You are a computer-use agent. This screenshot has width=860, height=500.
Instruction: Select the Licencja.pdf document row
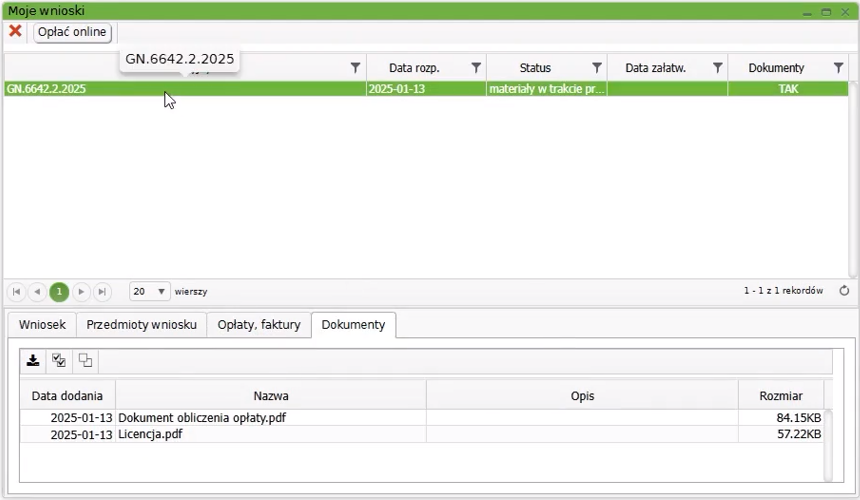[150, 435]
